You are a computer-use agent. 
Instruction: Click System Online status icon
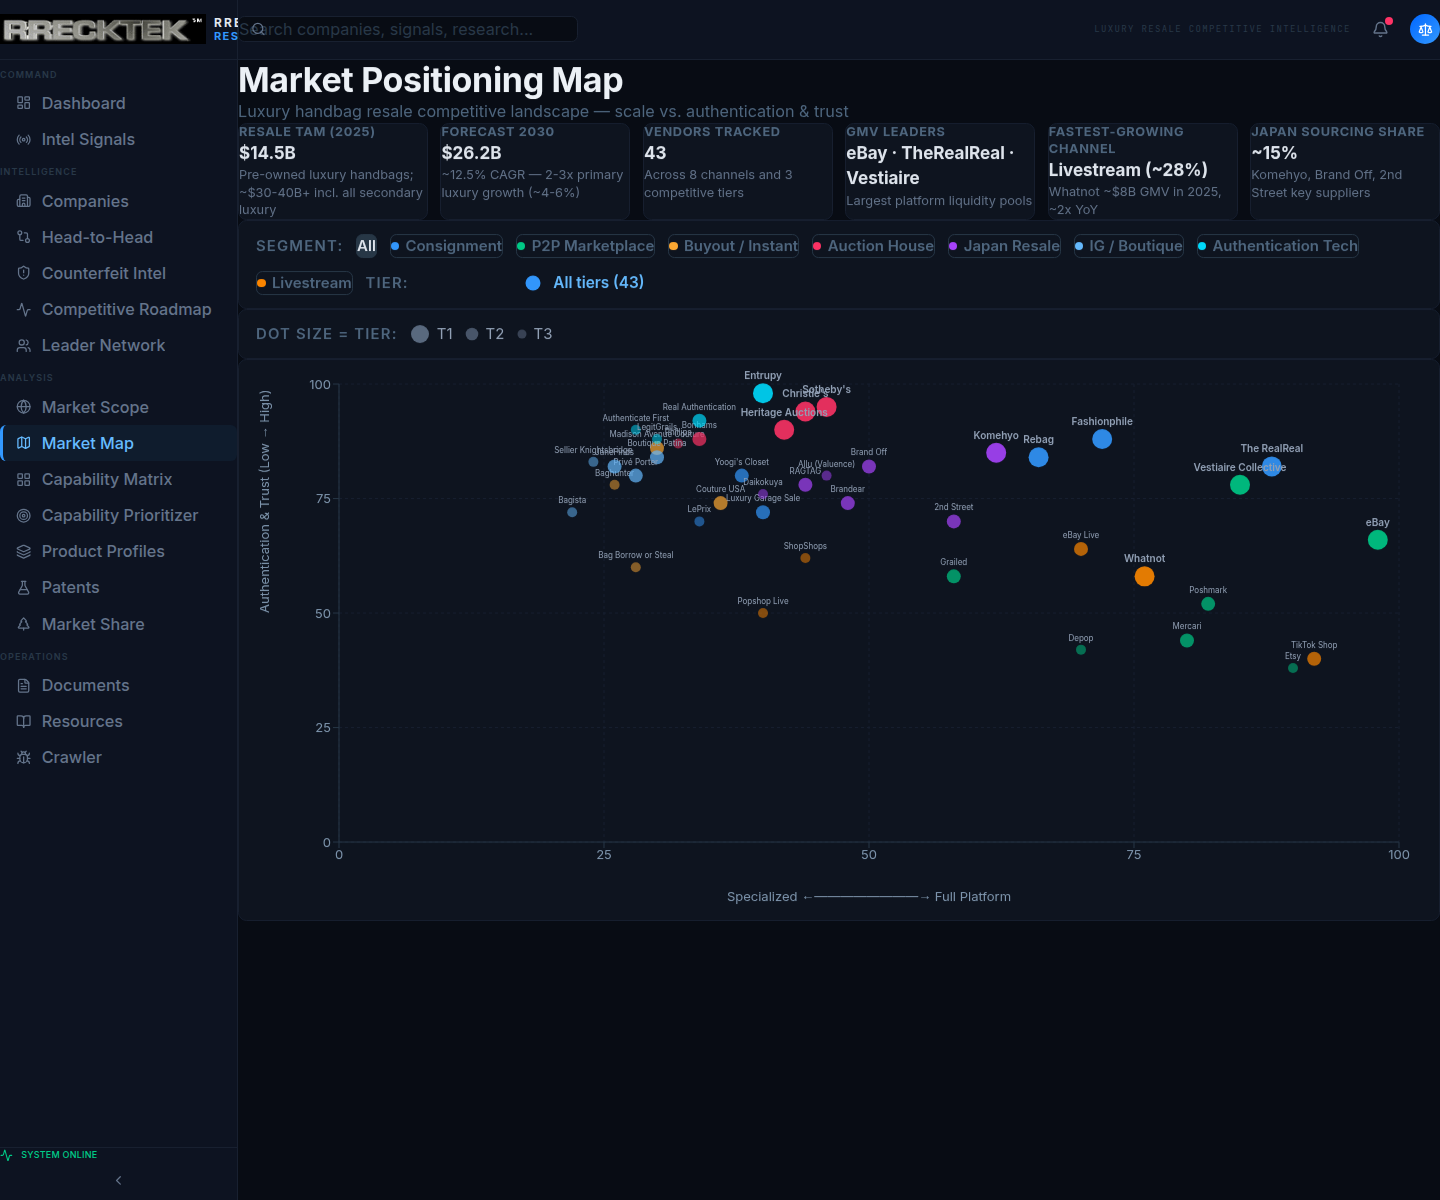click(8, 1155)
